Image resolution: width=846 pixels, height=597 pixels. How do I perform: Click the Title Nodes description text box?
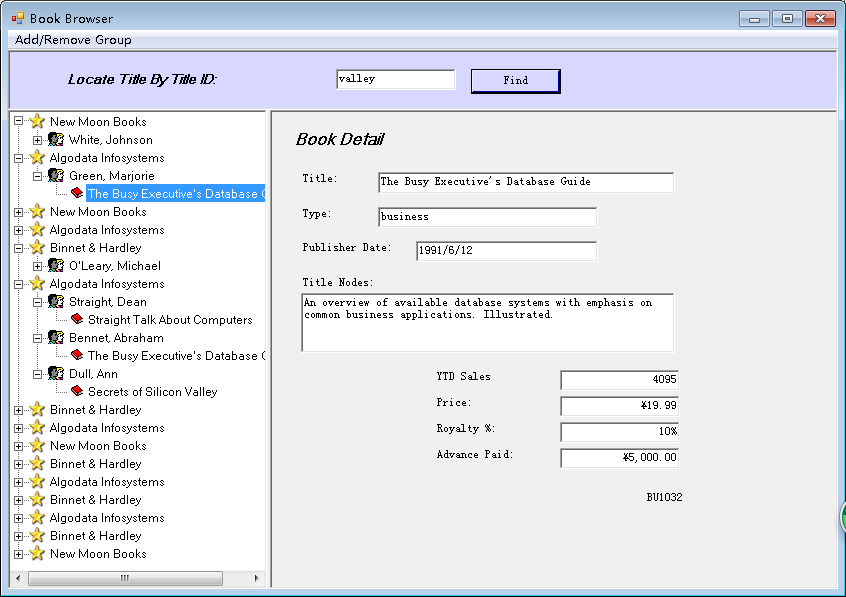pos(488,323)
